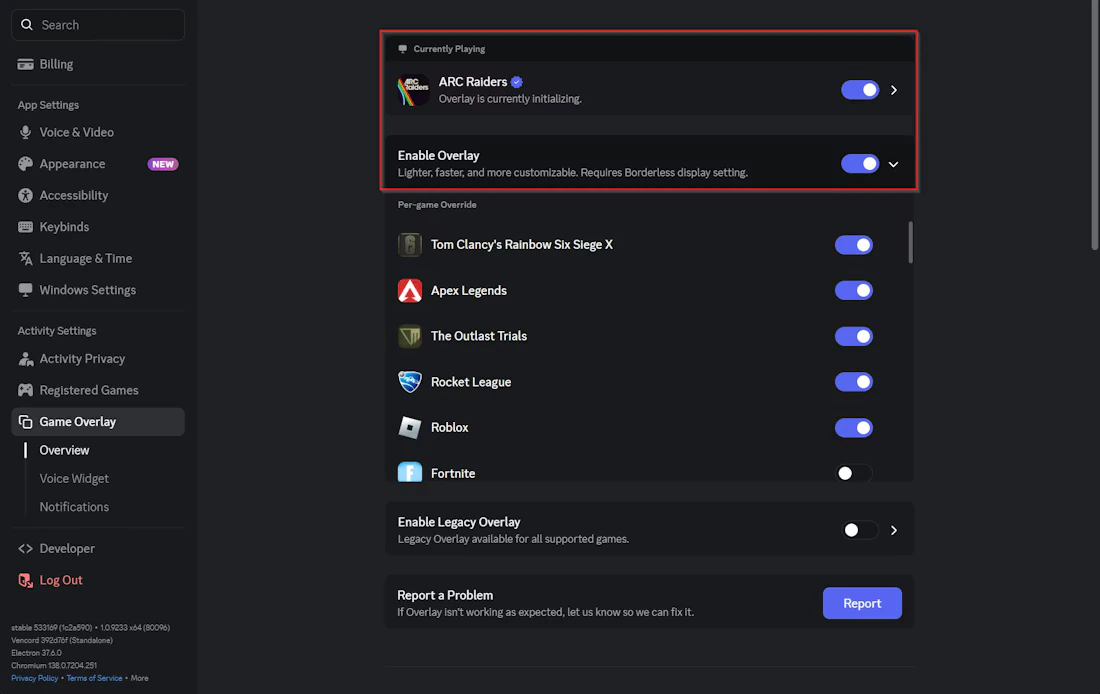Open ARC Raiders details chevron

(x=894, y=90)
